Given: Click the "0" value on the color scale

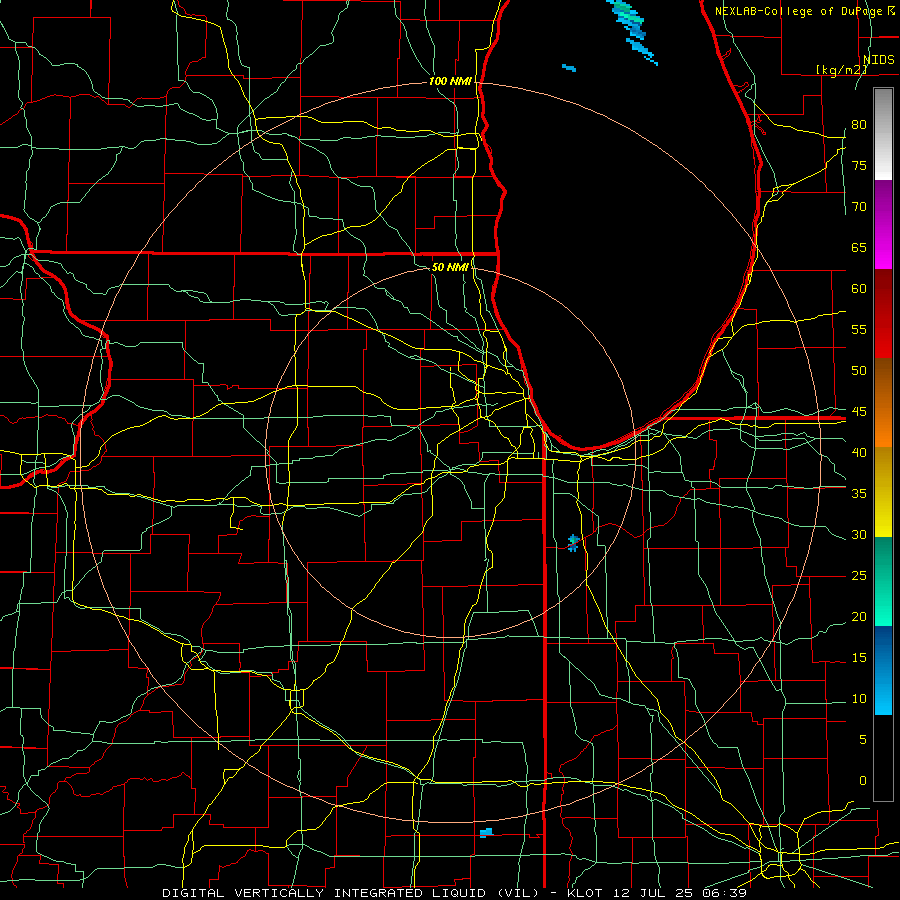Looking at the screenshot, I should click(x=863, y=781).
